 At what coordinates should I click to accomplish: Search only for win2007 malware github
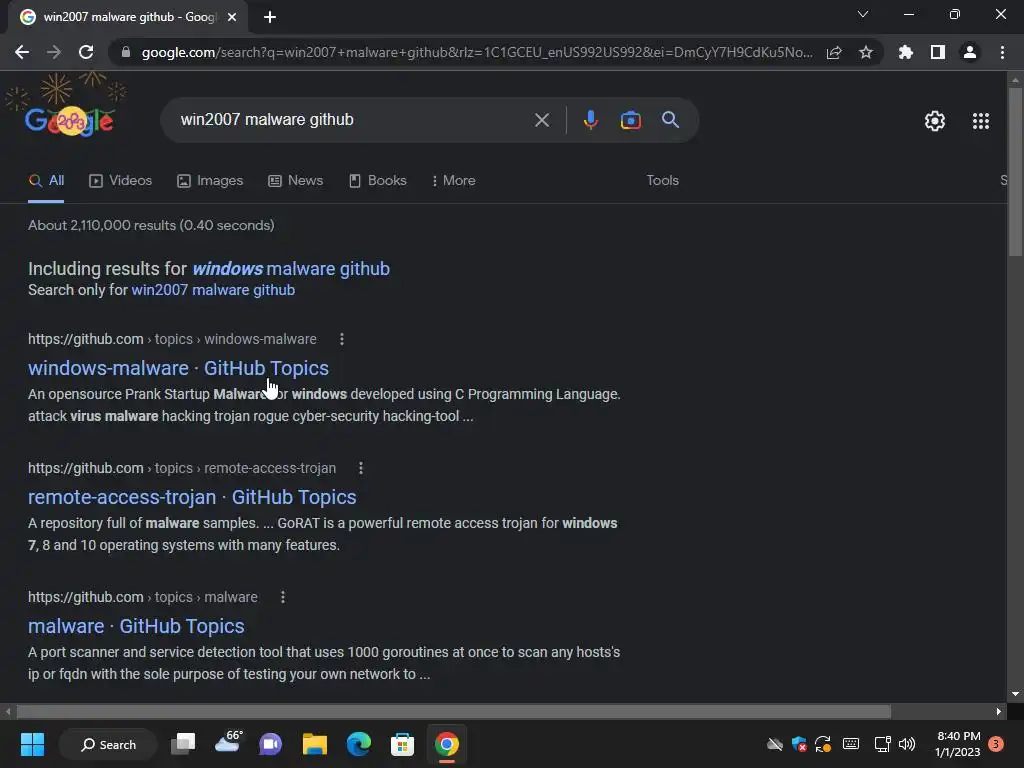(213, 290)
